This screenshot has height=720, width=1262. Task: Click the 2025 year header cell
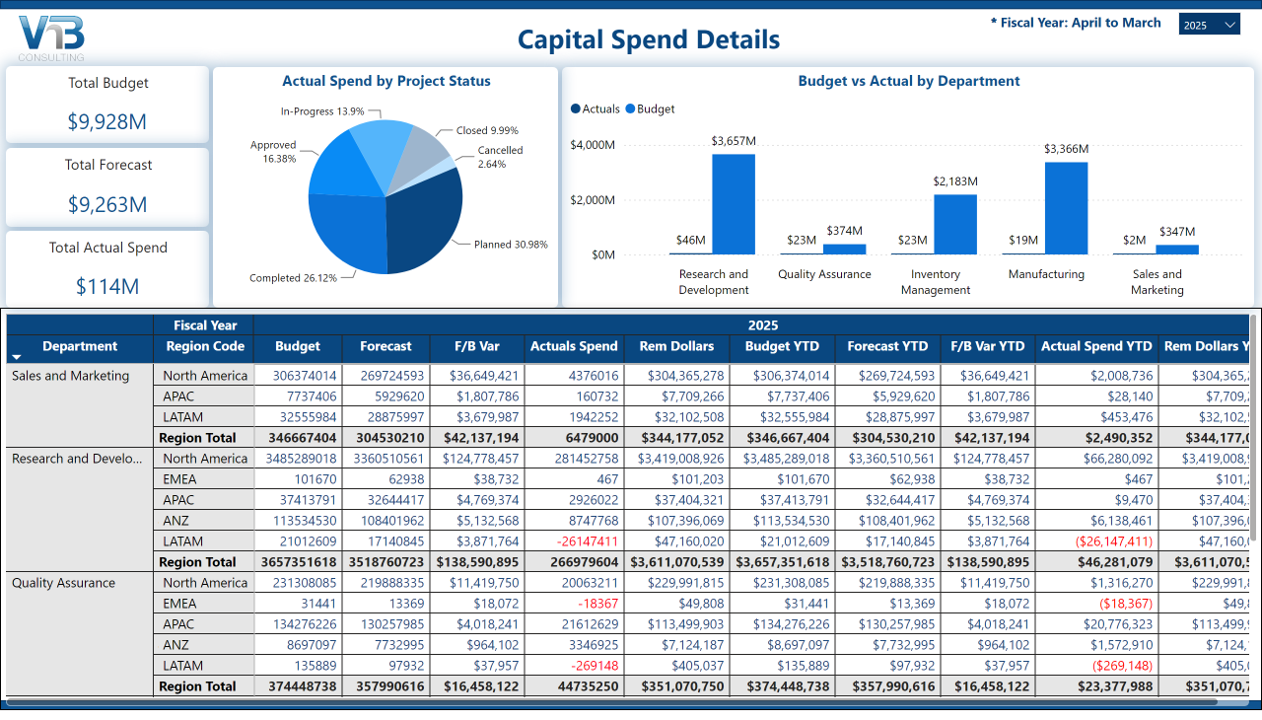coord(763,325)
